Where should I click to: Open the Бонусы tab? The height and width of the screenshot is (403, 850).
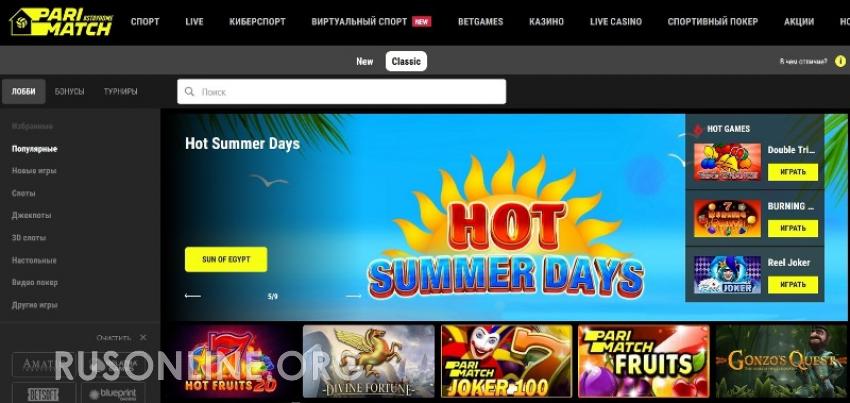(x=69, y=92)
